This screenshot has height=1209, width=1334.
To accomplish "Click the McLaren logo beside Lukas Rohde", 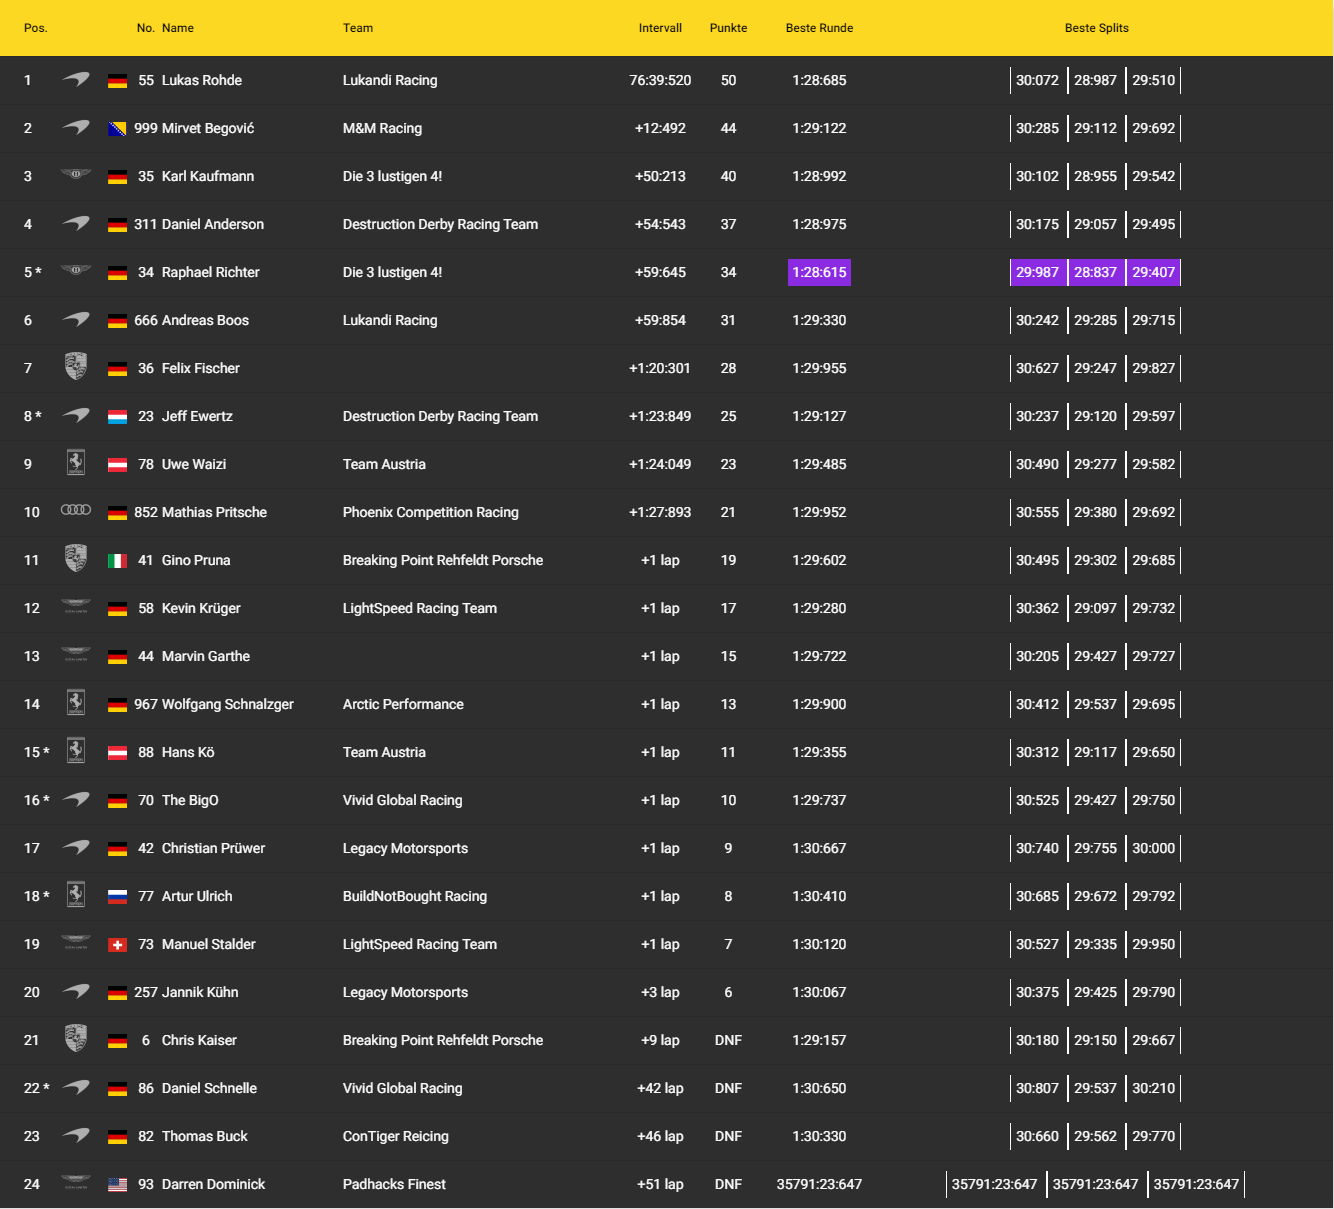I will click(76, 80).
